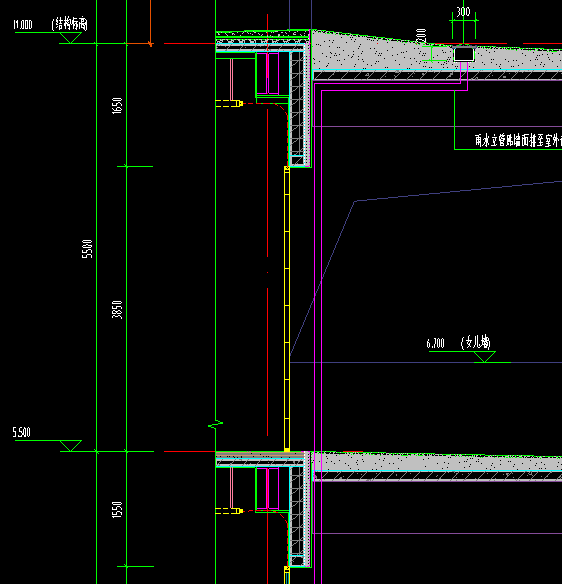Select the 雨水立管贴墙面 annotation text

(518, 141)
